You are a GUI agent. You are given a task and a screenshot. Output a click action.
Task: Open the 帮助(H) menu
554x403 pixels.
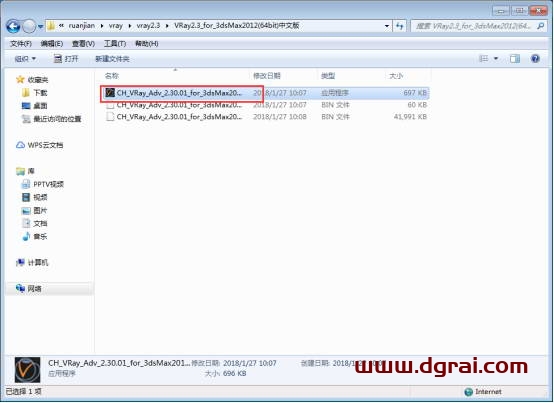147,43
